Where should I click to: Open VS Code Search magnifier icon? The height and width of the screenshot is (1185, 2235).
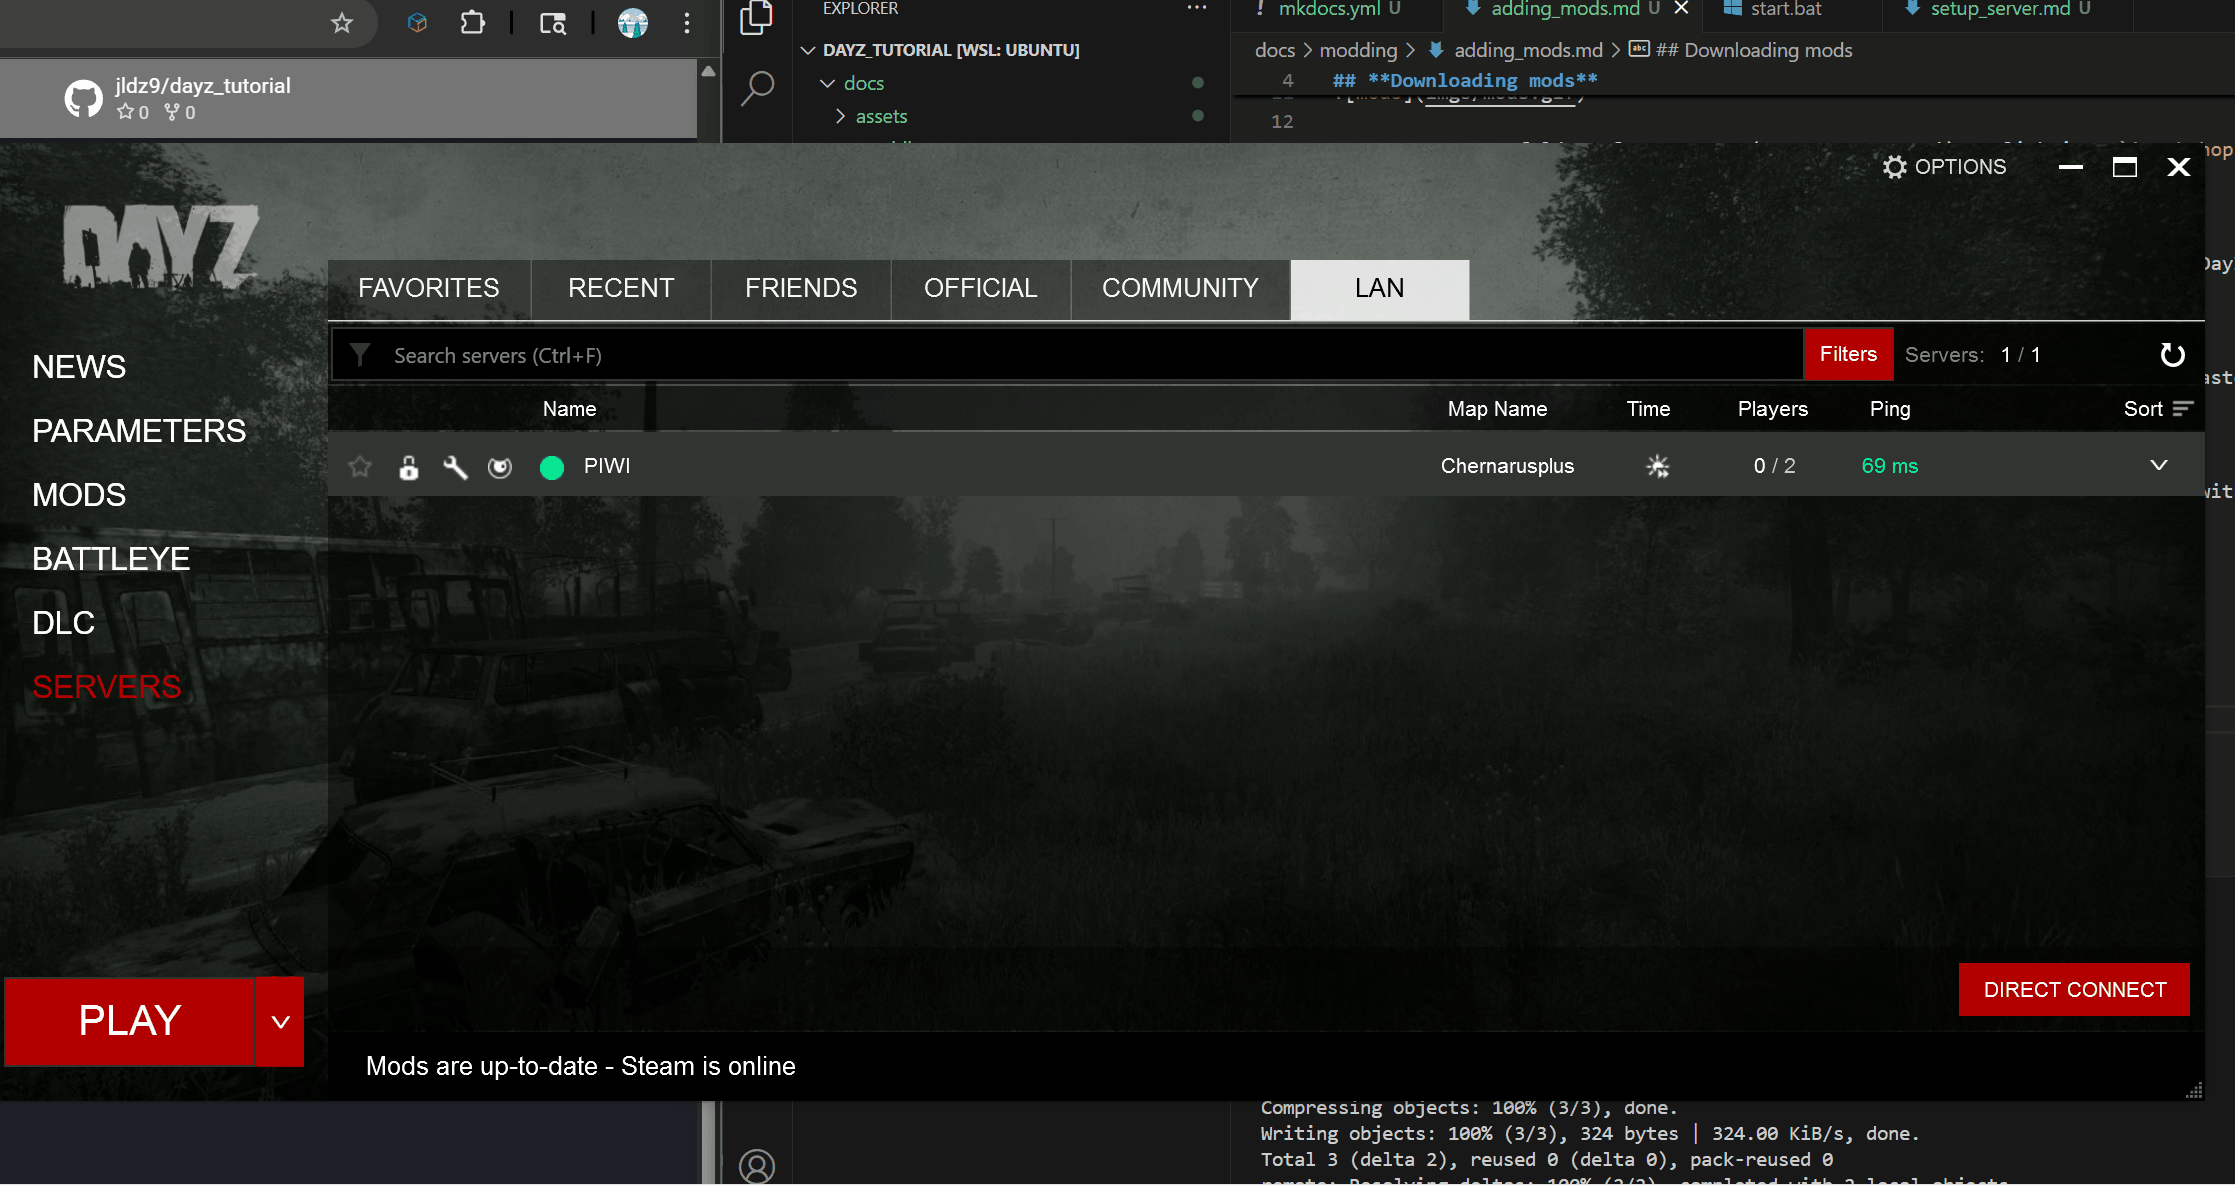coord(757,88)
